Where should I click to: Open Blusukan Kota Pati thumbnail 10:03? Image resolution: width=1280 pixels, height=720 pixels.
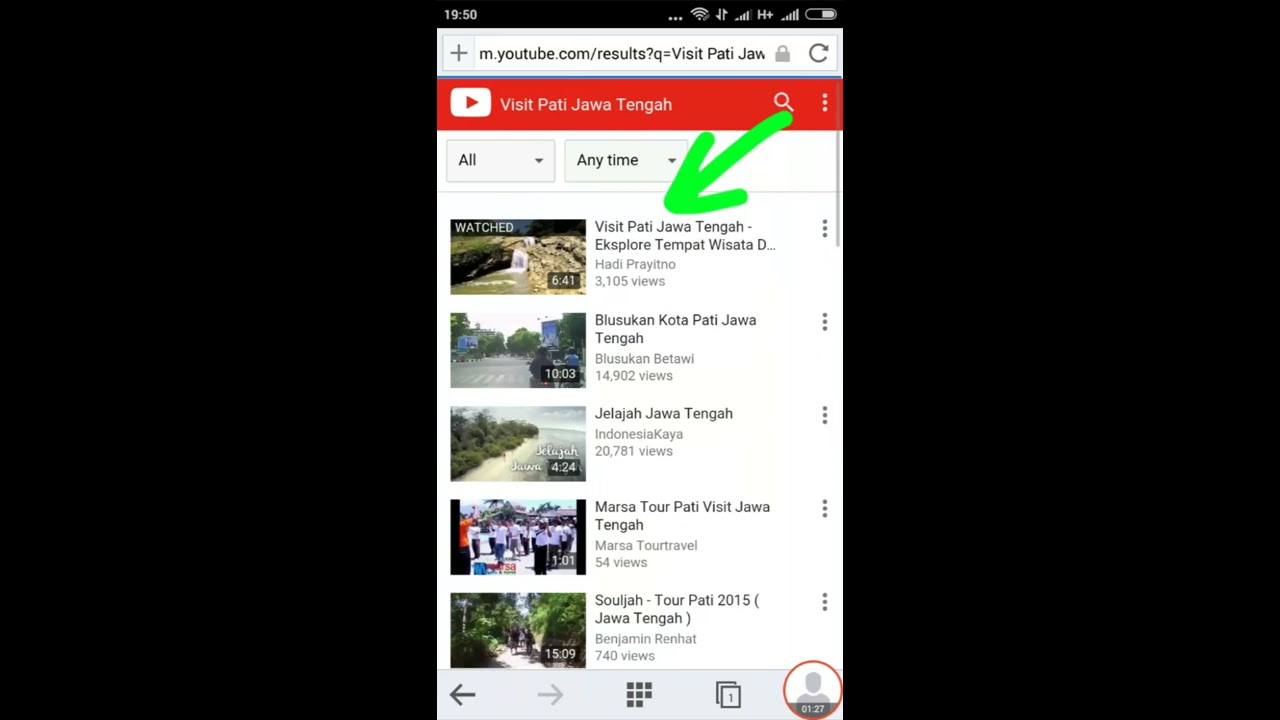[x=518, y=350]
